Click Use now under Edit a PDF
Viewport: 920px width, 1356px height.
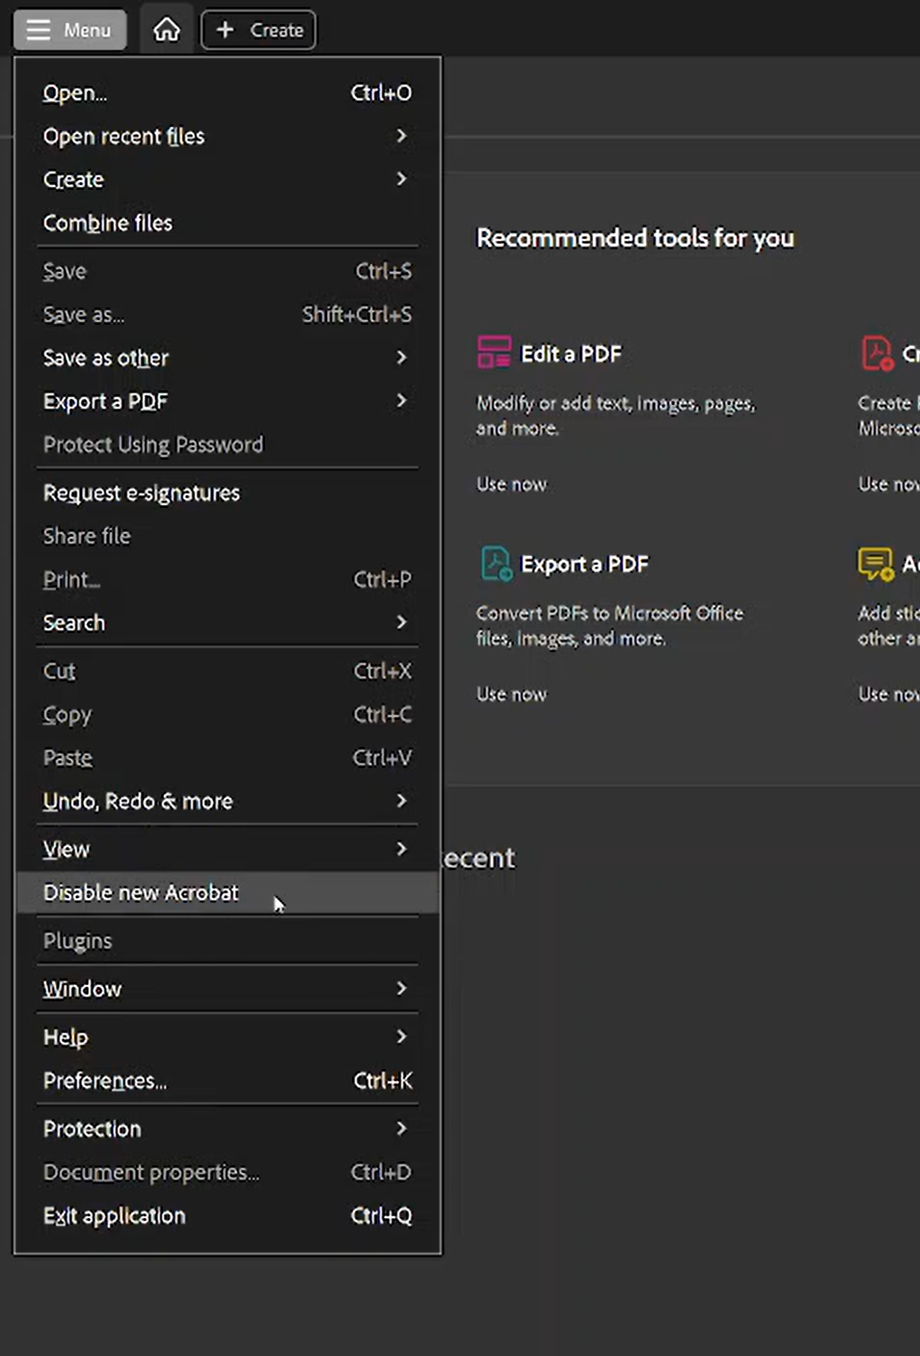[x=511, y=483]
